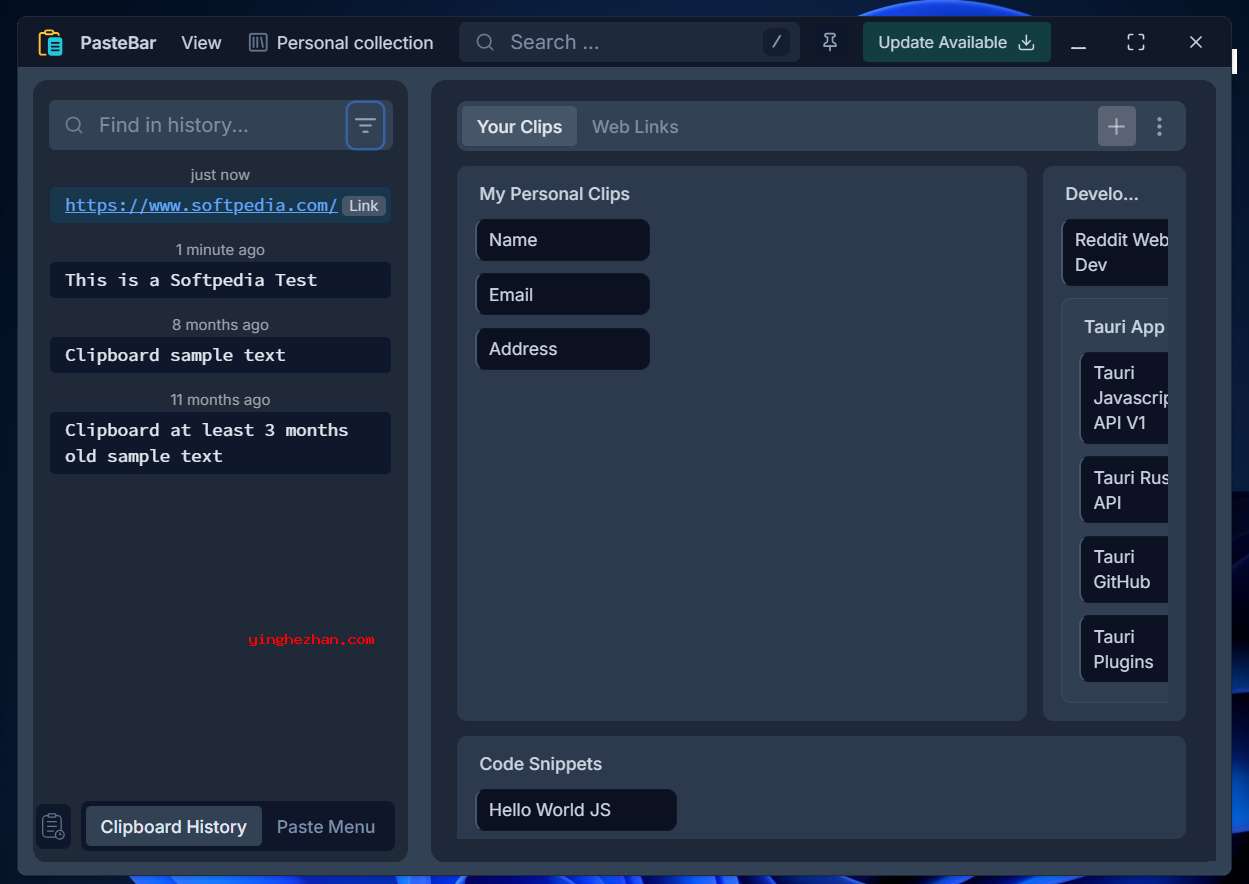Click the add new clip plus icon
The width and height of the screenshot is (1249, 884).
1117,126
